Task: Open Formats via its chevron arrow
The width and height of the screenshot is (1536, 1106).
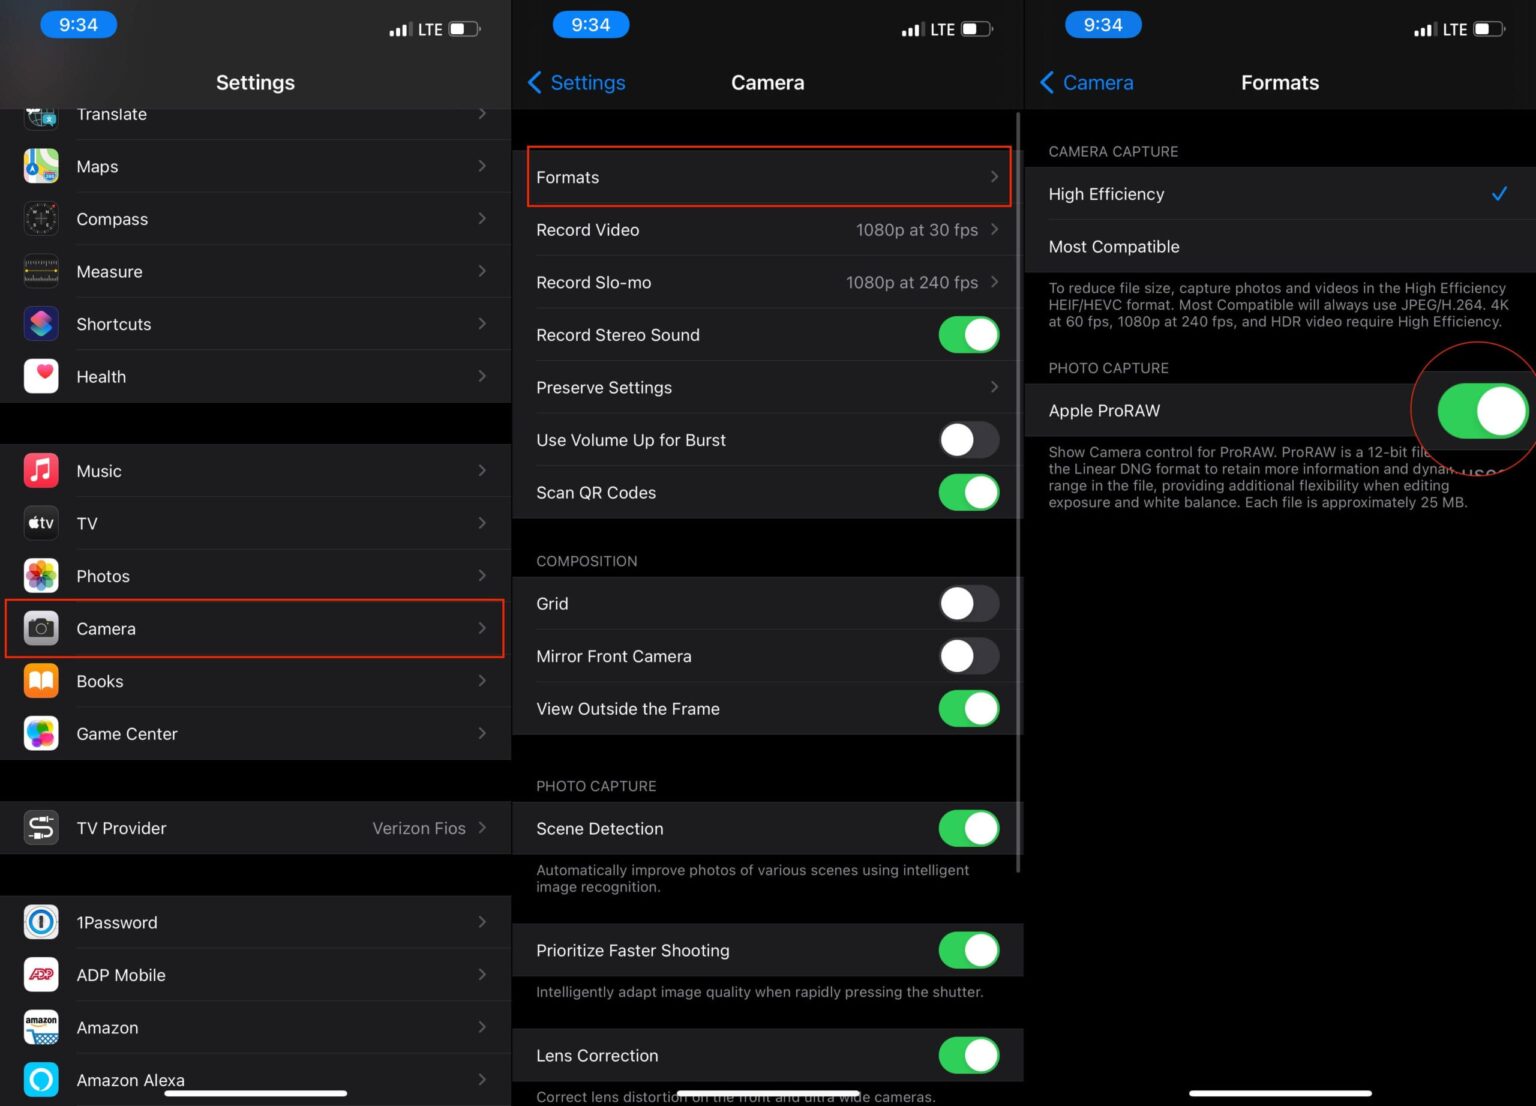Action: (994, 177)
